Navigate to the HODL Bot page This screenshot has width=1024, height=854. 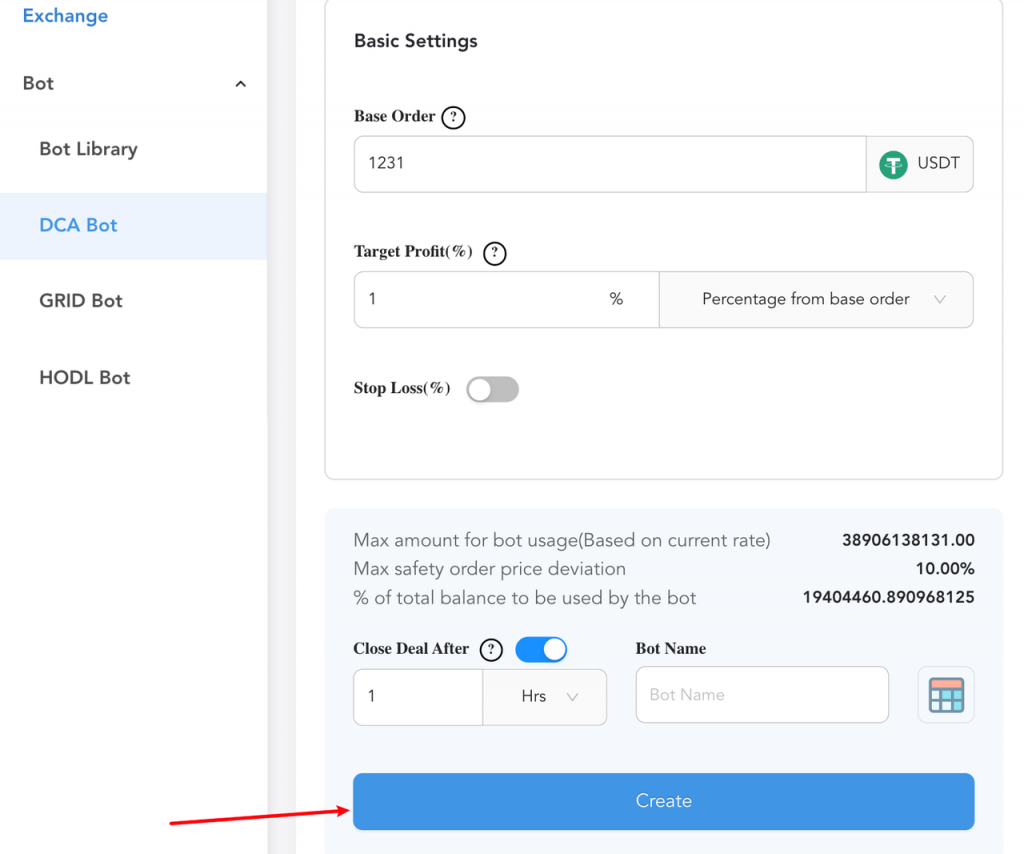85,377
